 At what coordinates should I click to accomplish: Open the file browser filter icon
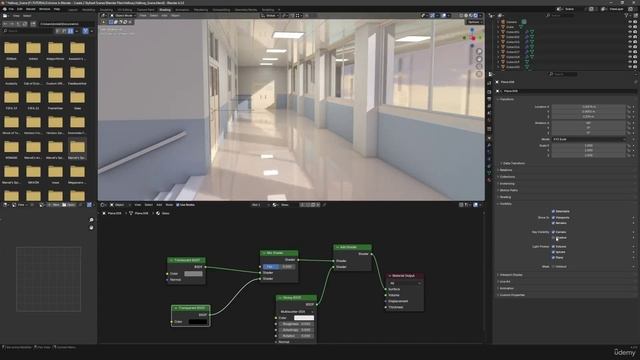[85, 31]
